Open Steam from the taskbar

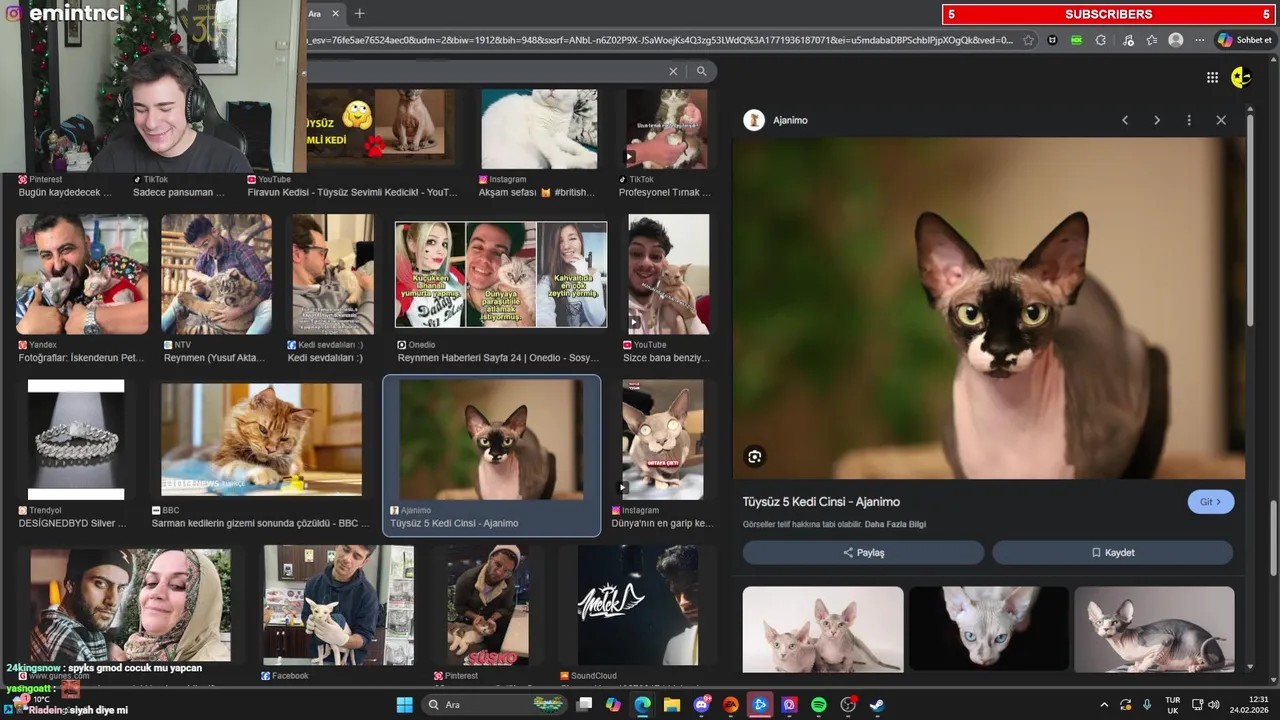click(x=877, y=705)
